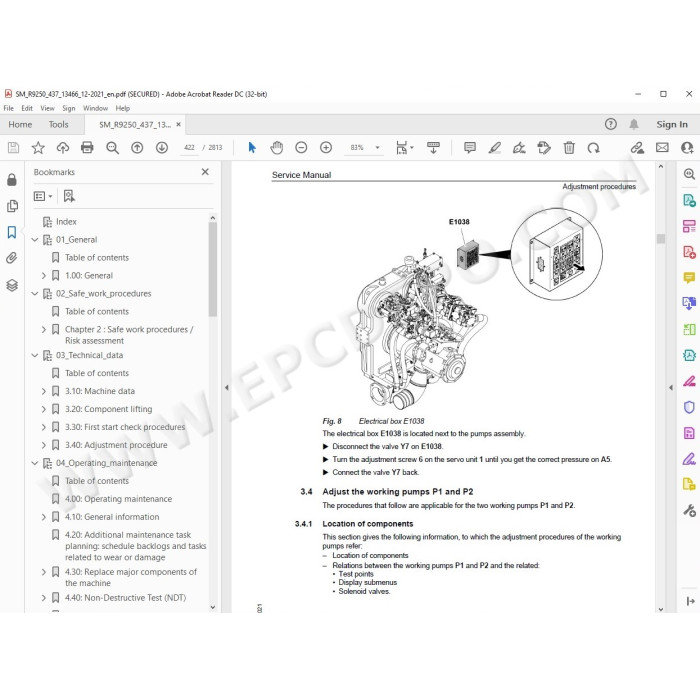This screenshot has width=700, height=700.
Task: Open the View menu
Action: tap(47, 108)
